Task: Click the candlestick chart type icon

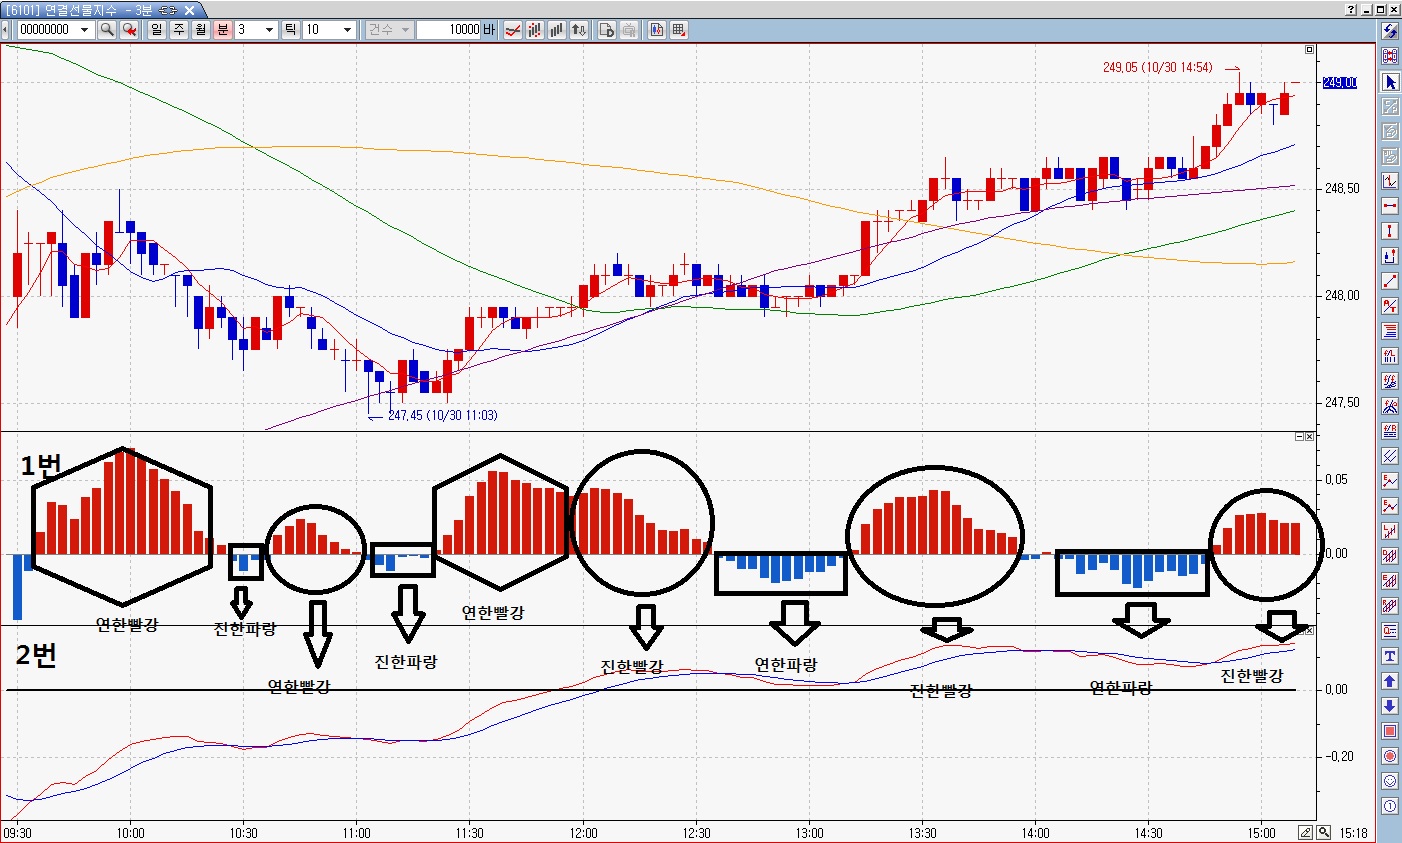Action: pos(535,30)
